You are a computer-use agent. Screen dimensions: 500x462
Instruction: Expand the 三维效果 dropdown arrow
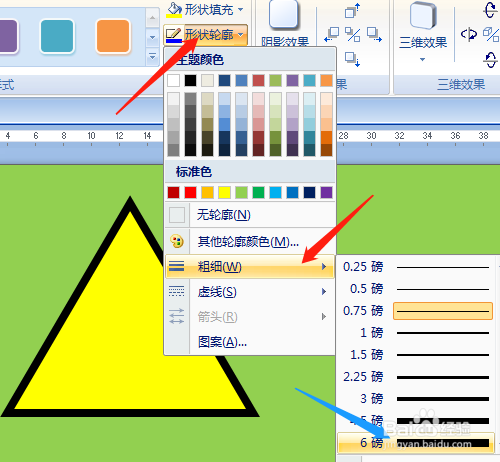[x=422, y=59]
